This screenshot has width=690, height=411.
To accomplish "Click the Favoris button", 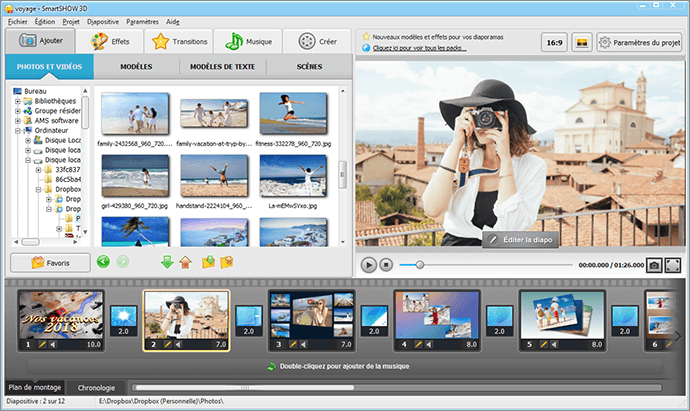I will coord(50,263).
